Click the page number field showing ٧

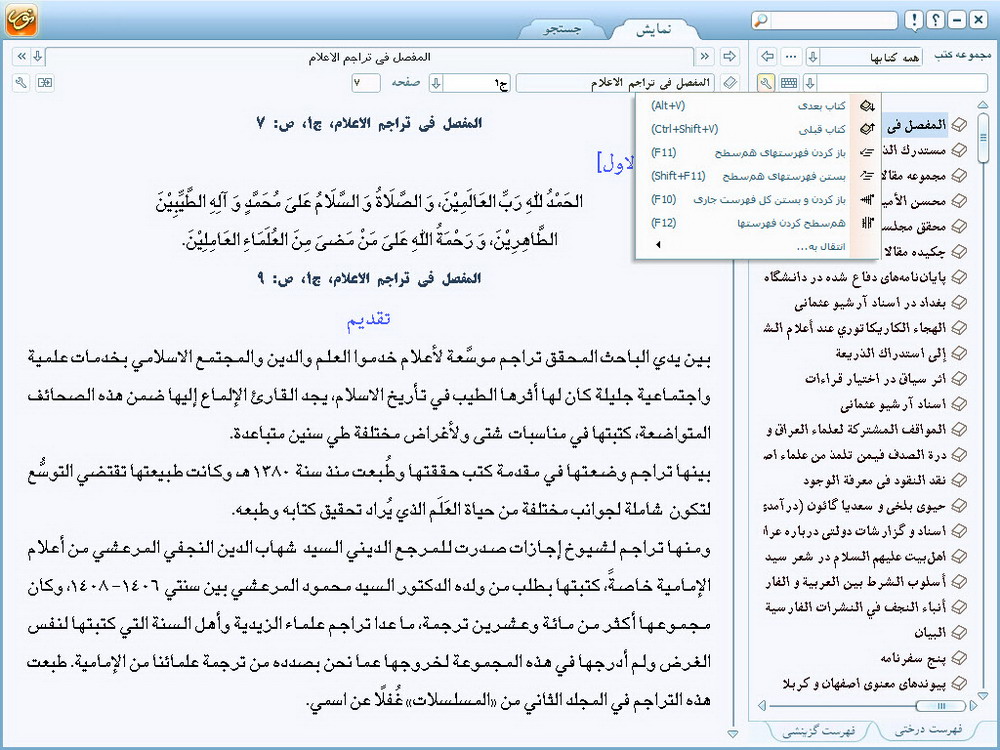[366, 83]
